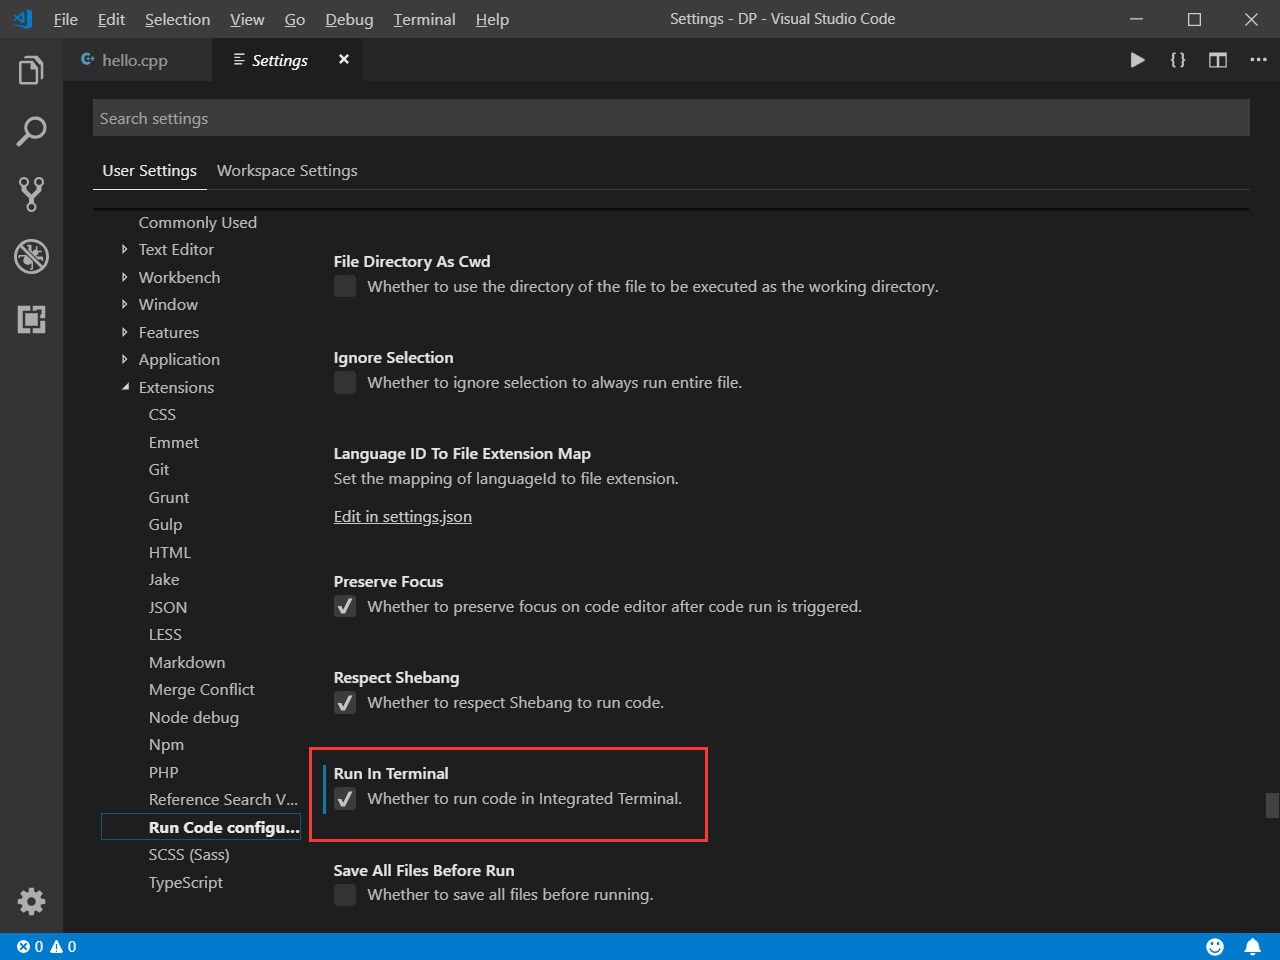Open the Debug menu
Image resolution: width=1280 pixels, height=960 pixels.
[x=349, y=19]
